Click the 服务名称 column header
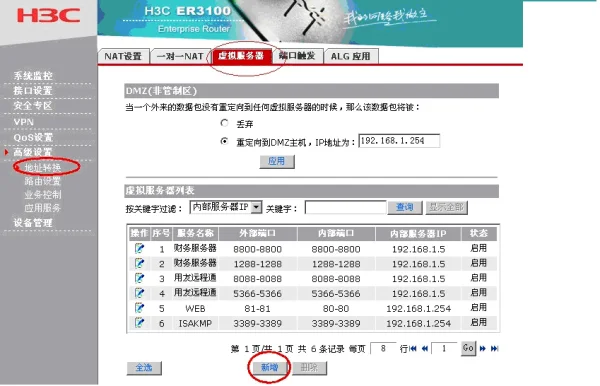Viewport: 600px width, 386px height. coord(195,233)
